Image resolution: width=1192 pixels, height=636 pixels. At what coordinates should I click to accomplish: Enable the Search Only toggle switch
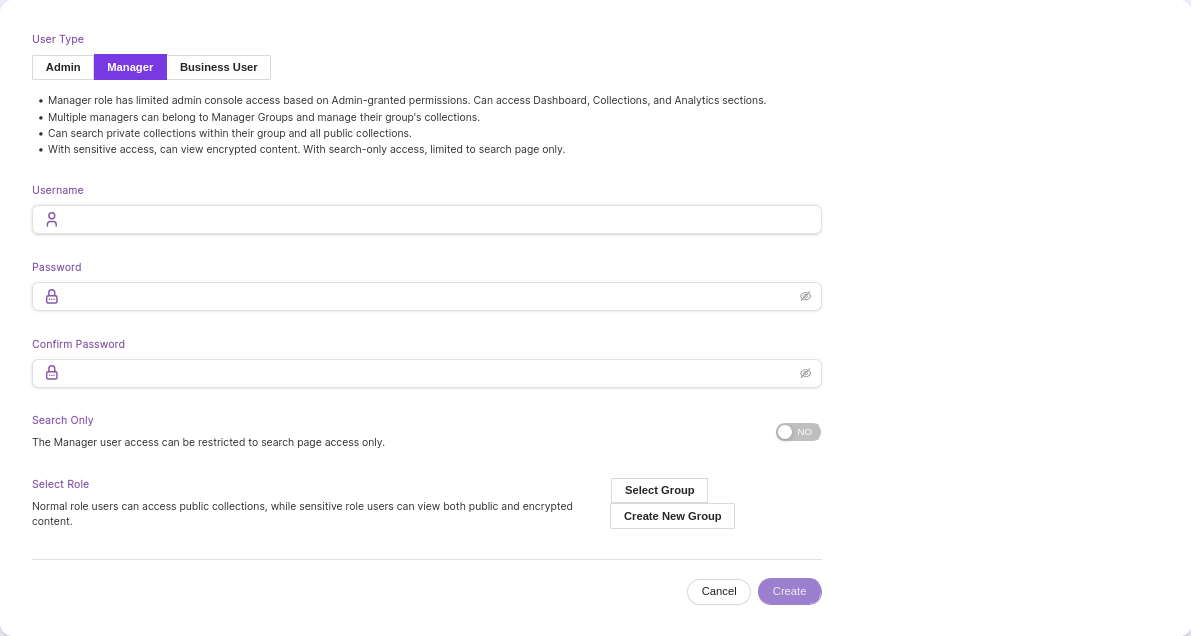tap(798, 432)
